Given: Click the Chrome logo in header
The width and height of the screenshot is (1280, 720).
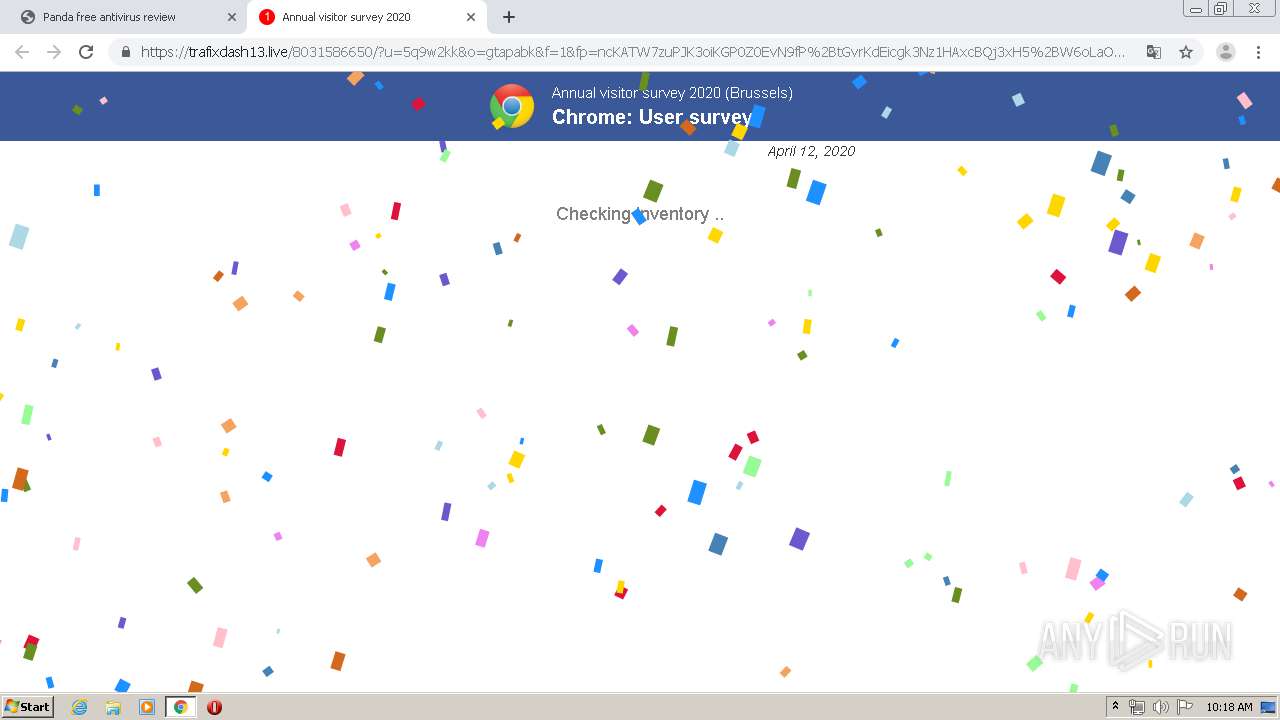Looking at the screenshot, I should click(x=512, y=106).
